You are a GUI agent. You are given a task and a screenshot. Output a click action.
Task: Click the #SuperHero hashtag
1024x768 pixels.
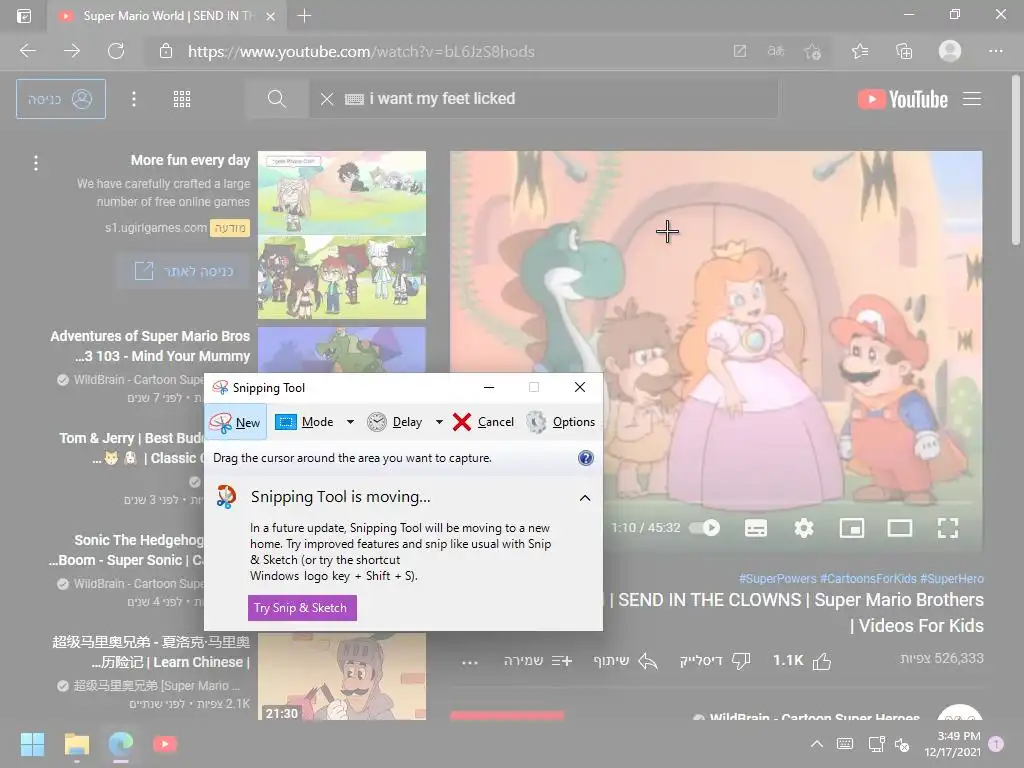(952, 579)
